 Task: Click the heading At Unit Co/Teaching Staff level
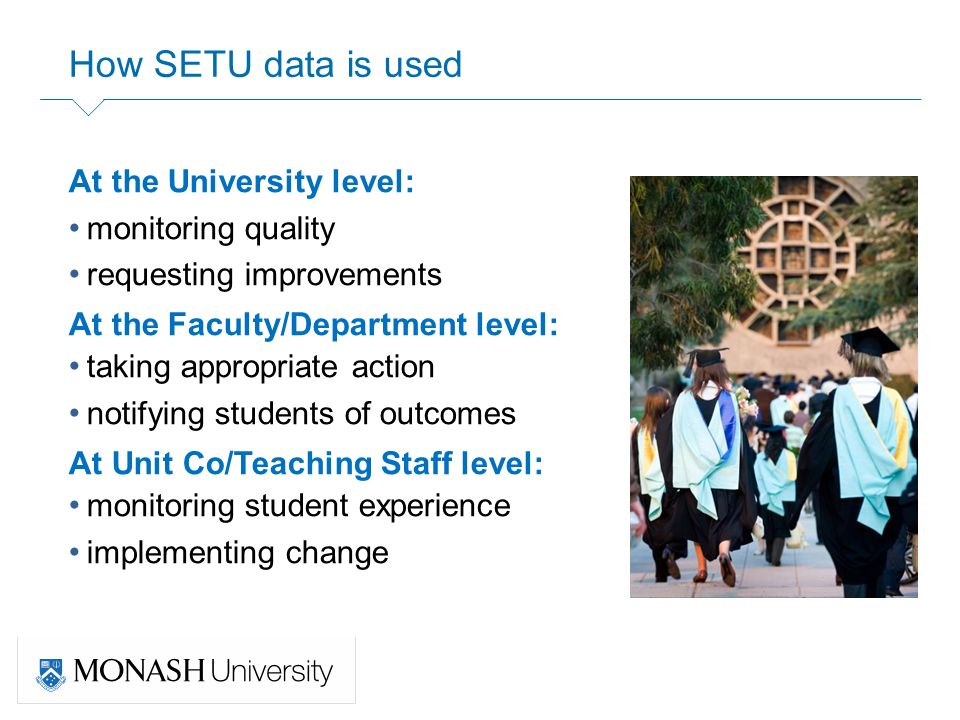(306, 463)
